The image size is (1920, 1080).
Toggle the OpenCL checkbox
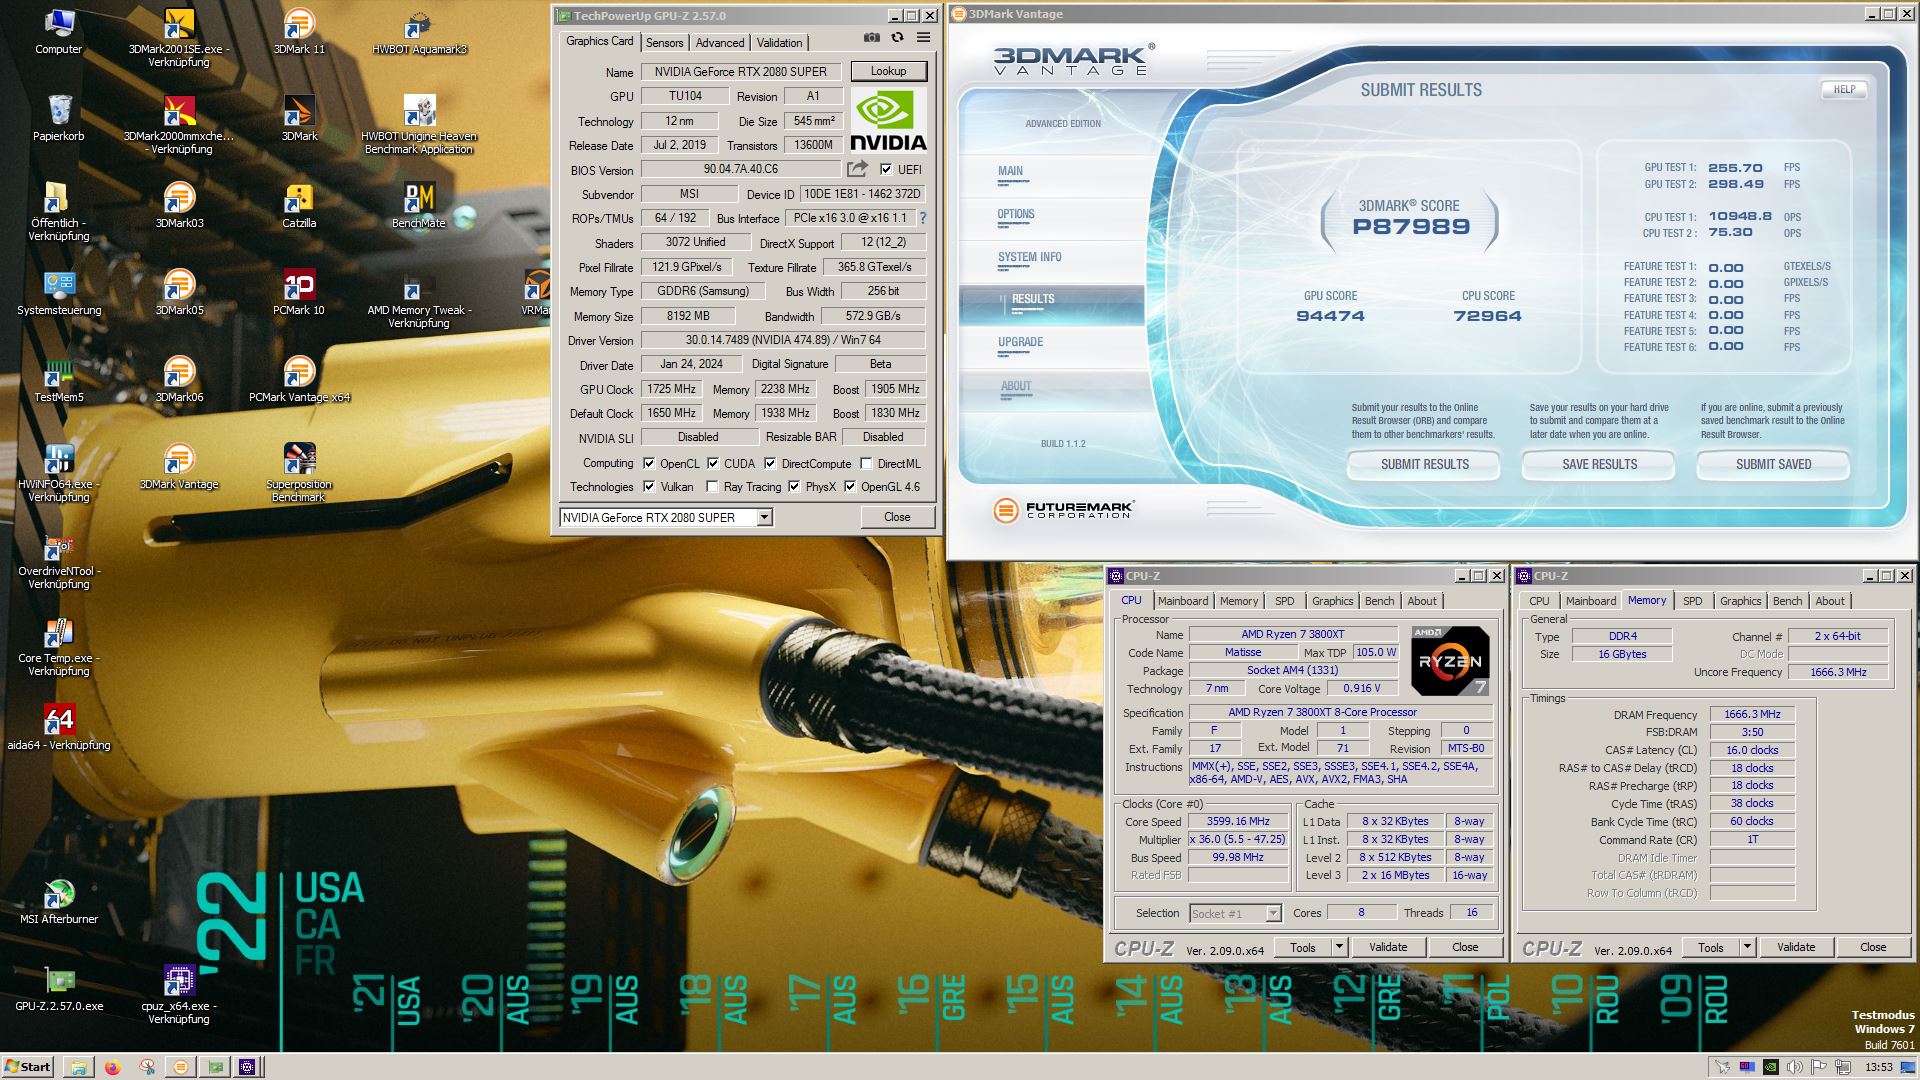pos(649,464)
